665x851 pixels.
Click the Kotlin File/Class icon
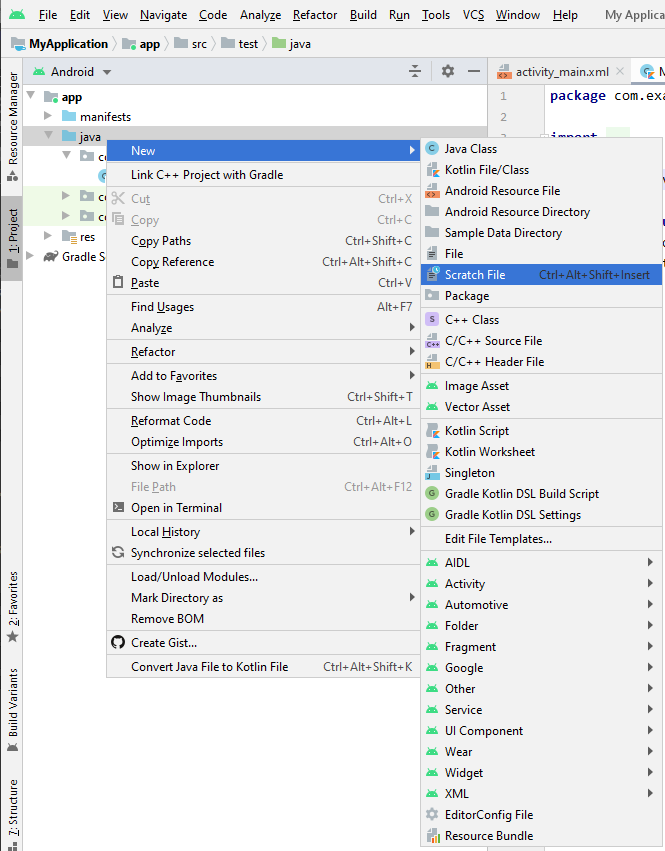click(432, 170)
